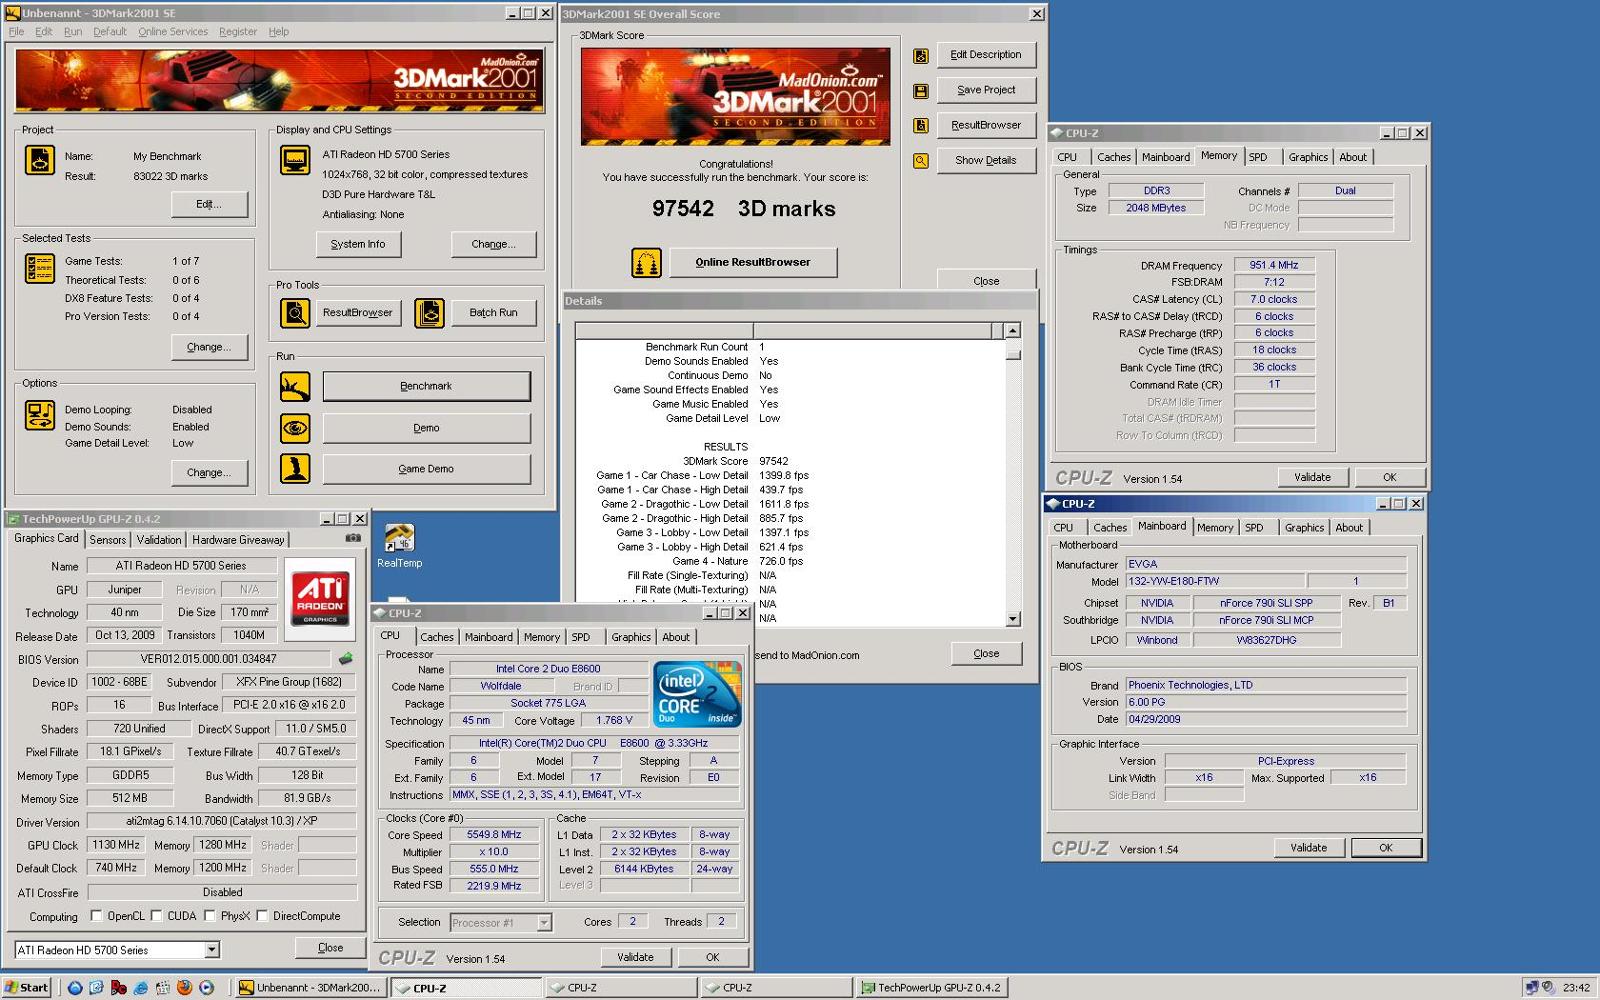This screenshot has width=1600, height=1000.
Task: Click the 'Game 4 - Nature' result row
Action: point(702,561)
